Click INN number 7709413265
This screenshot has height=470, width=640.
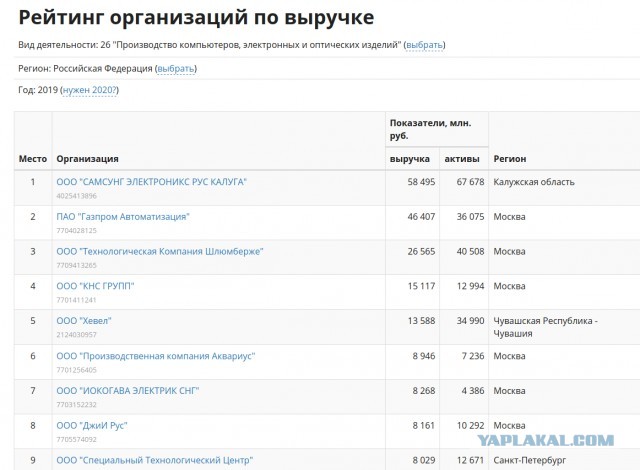(76, 265)
